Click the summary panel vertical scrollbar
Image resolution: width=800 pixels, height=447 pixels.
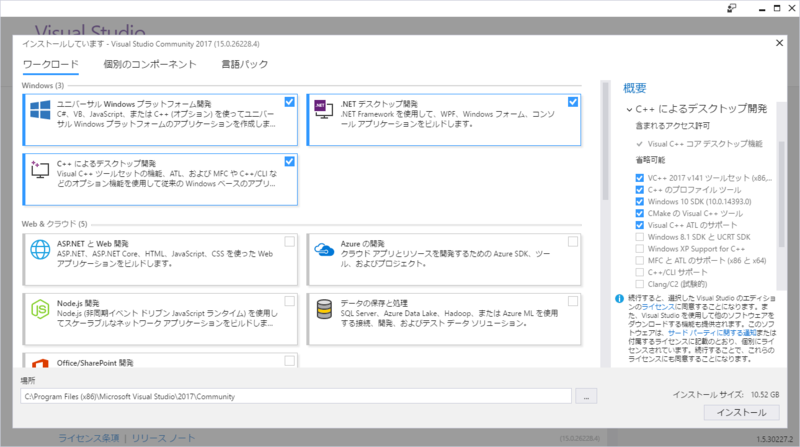[x=781, y=194]
